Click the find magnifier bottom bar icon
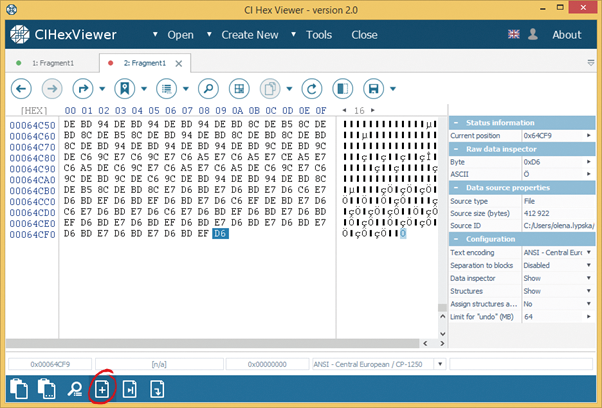 coord(74,390)
